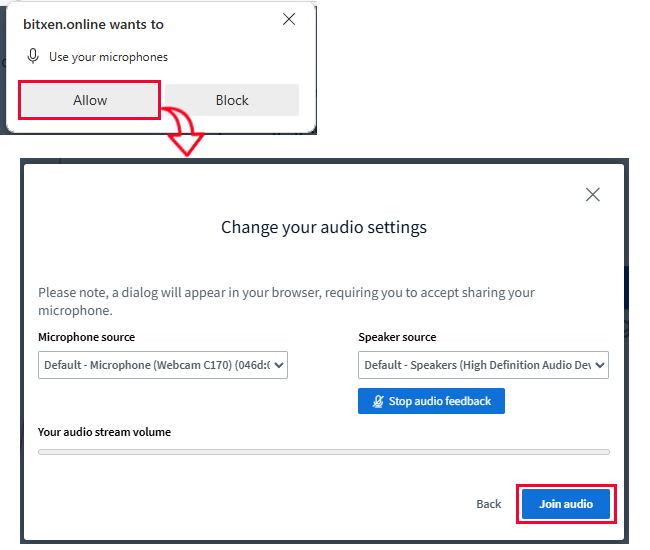Click the 'Change your audio settings' heading
Viewport: 650px width, 550px height.
[323, 227]
